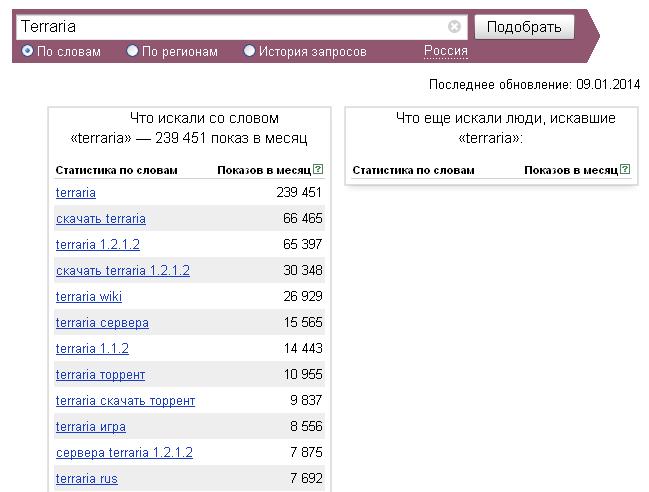Open the terraria rus link
Screen dimensions: 649x492
pos(87,479)
